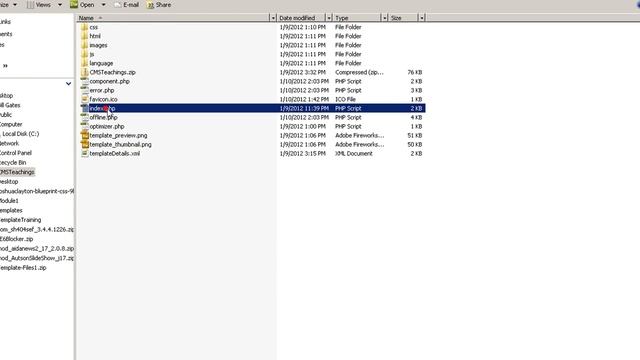Select Bill Gates folder in tree

10,105
